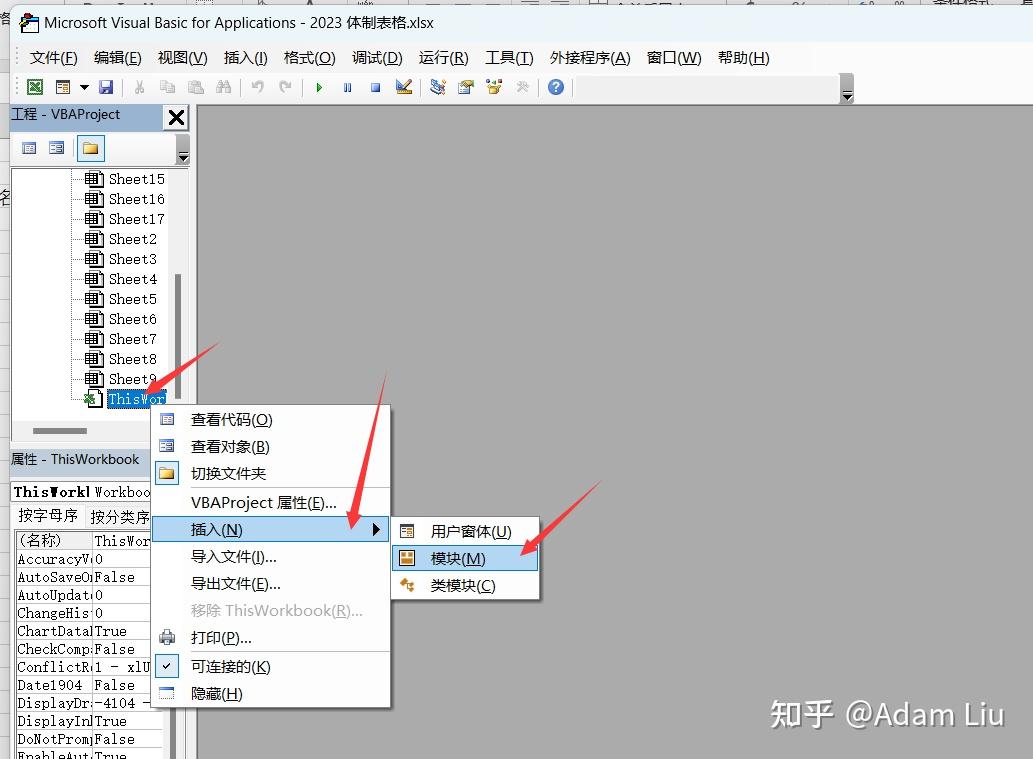Click the Copy icon in toolbar

click(x=167, y=87)
